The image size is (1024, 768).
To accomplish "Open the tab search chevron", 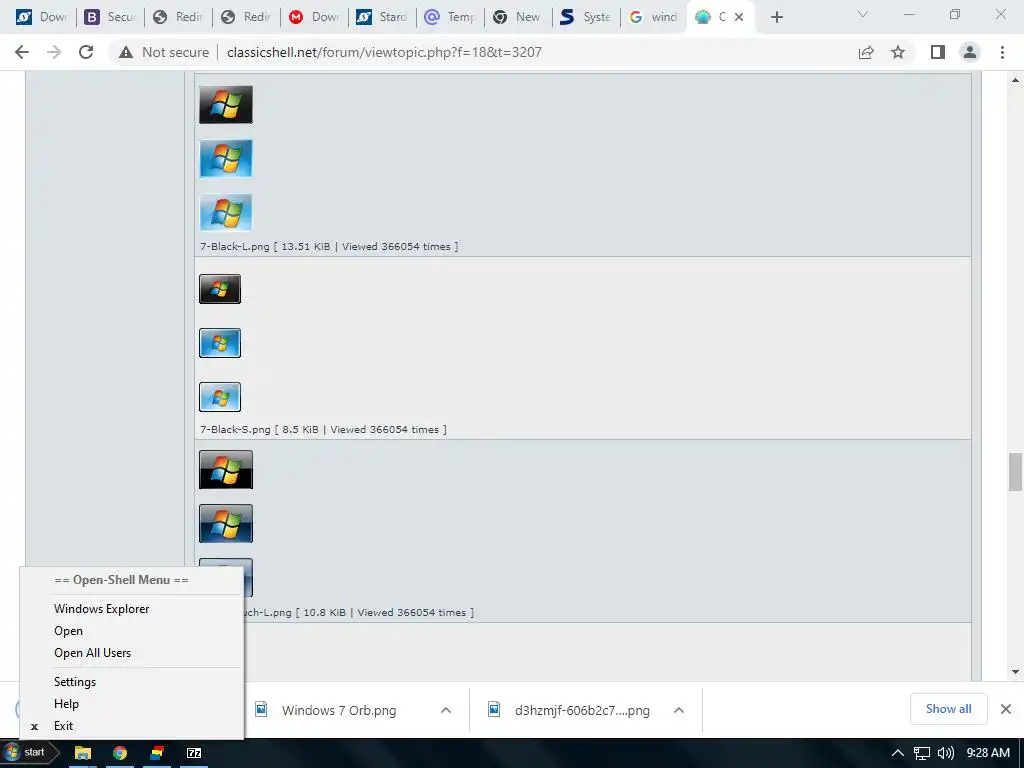I will (x=863, y=14).
